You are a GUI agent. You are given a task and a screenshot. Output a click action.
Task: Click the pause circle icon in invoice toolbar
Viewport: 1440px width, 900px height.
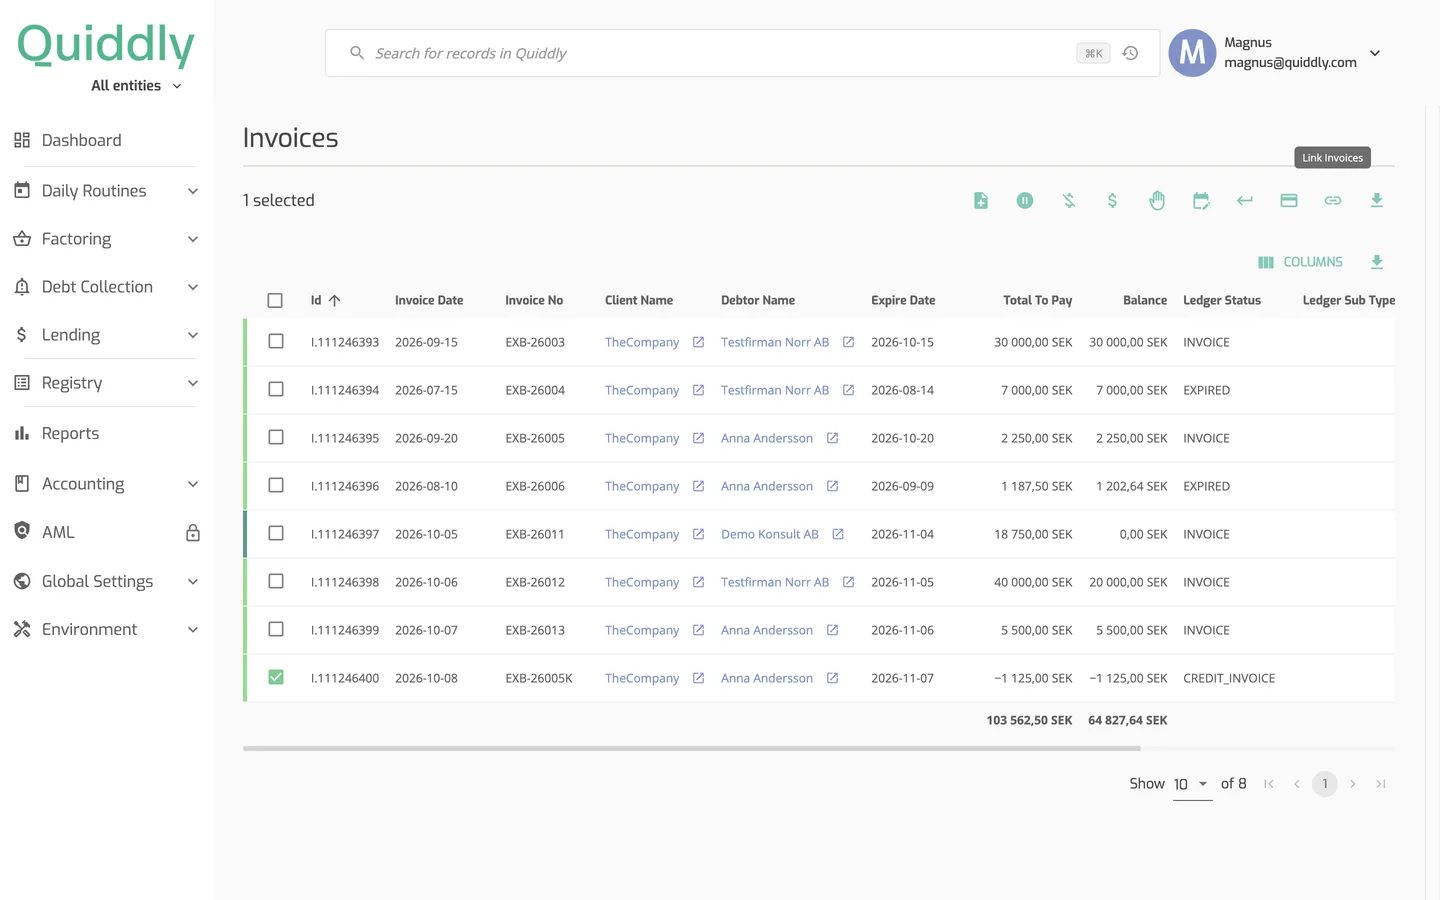[1025, 201]
